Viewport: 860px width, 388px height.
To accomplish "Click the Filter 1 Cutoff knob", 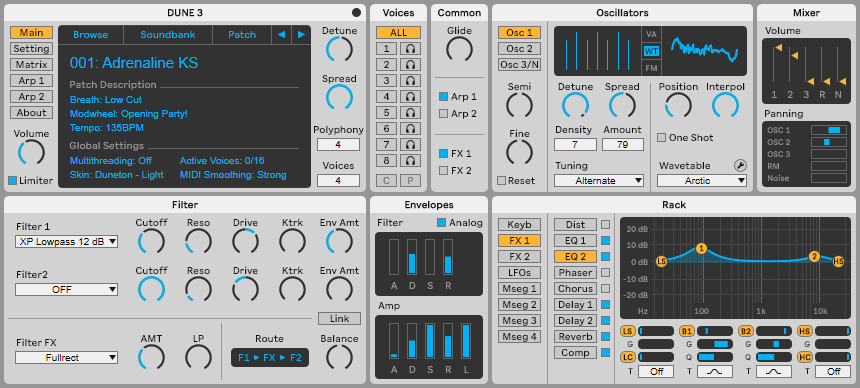I will 151,241.
